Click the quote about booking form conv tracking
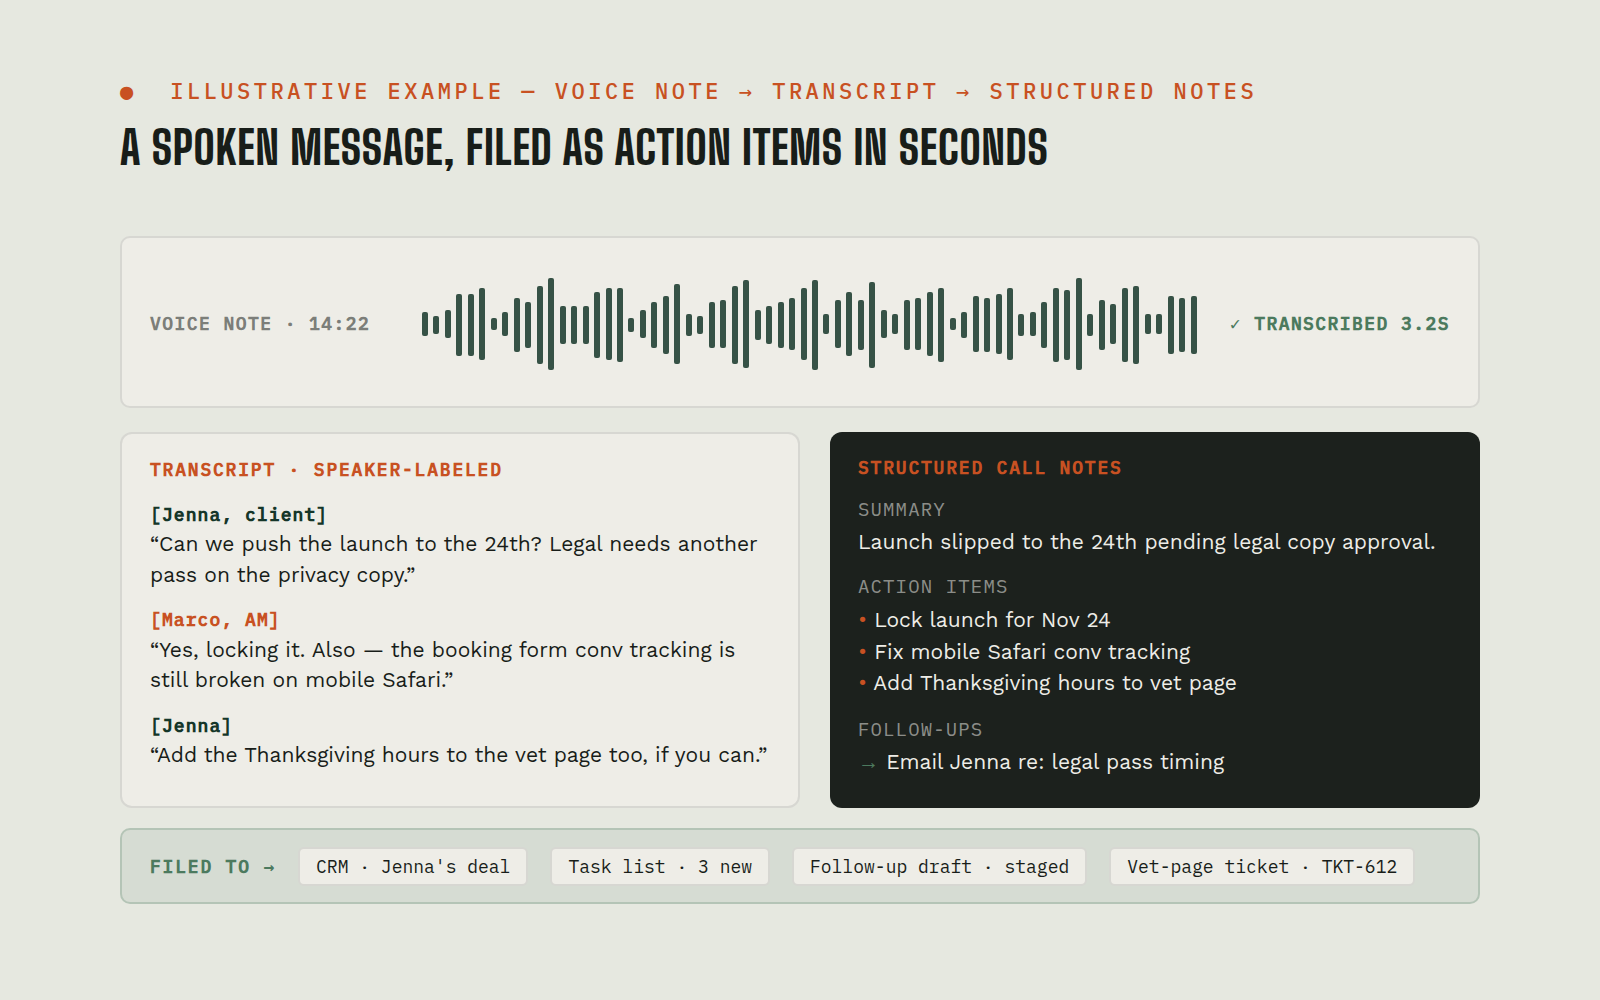The image size is (1600, 1000). point(443,665)
